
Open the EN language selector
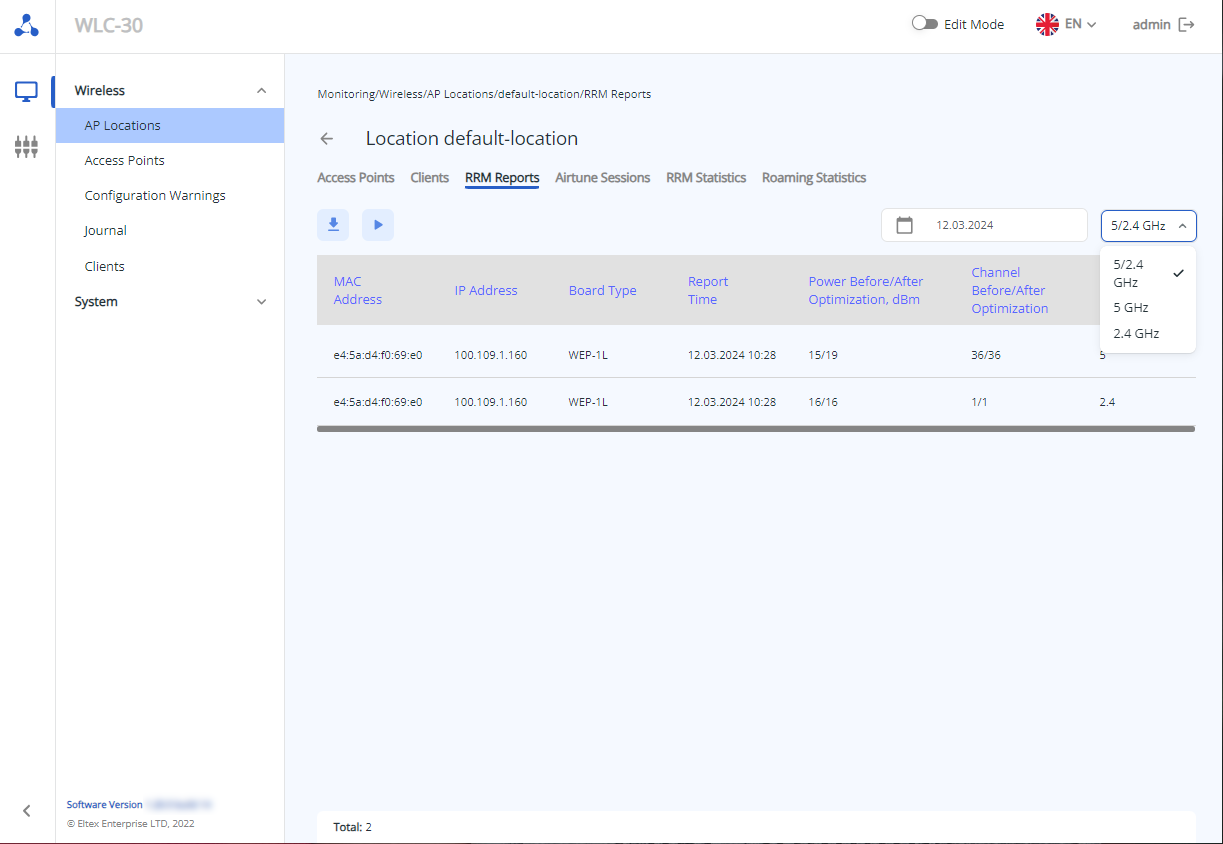pos(1067,25)
